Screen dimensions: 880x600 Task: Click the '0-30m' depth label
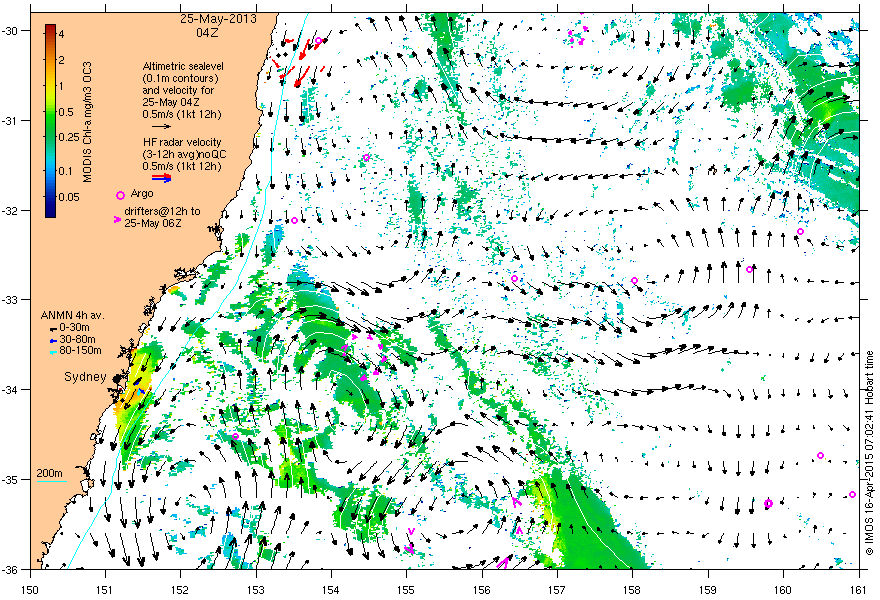pyautogui.click(x=75, y=328)
